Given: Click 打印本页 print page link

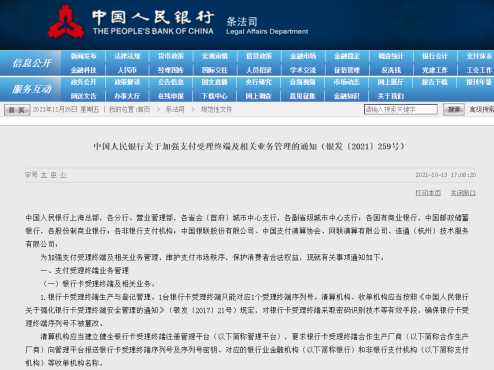Looking at the screenshot, I should pos(428,193).
